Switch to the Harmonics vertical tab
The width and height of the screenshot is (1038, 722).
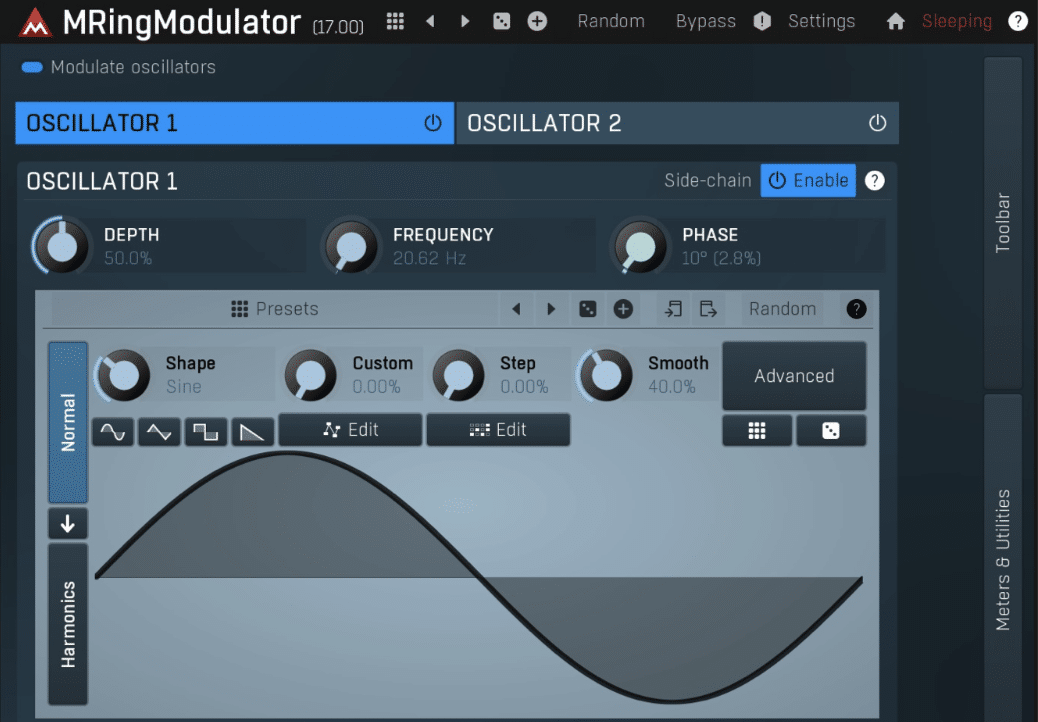coord(68,624)
